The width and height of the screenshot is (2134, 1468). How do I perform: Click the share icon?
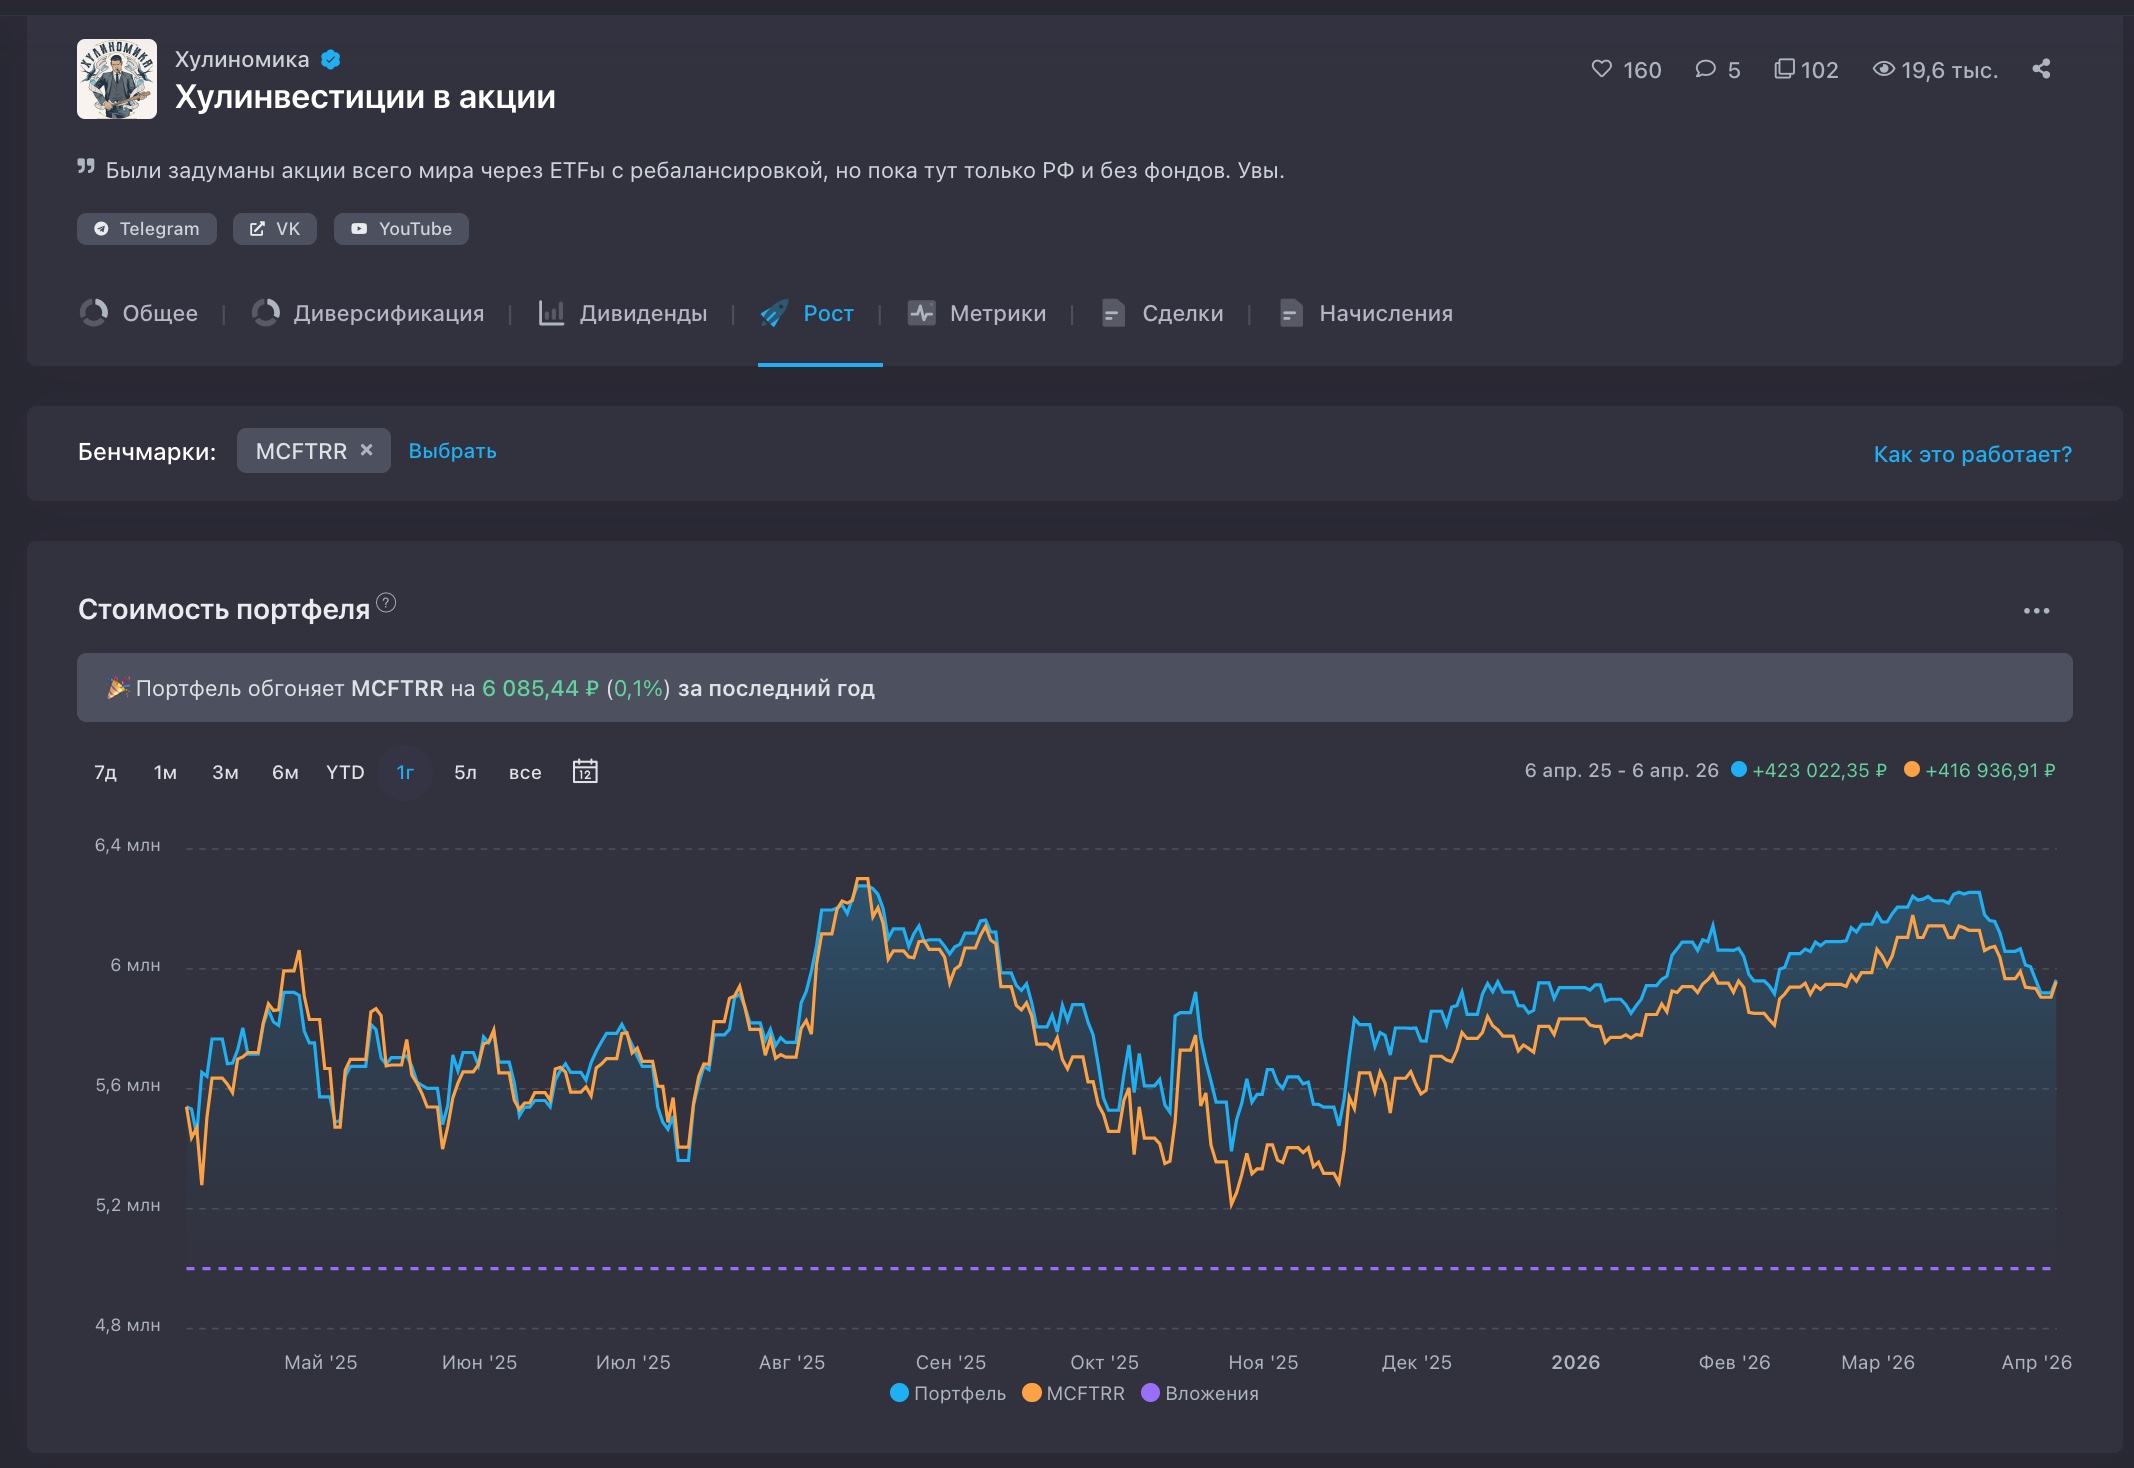click(x=2041, y=69)
